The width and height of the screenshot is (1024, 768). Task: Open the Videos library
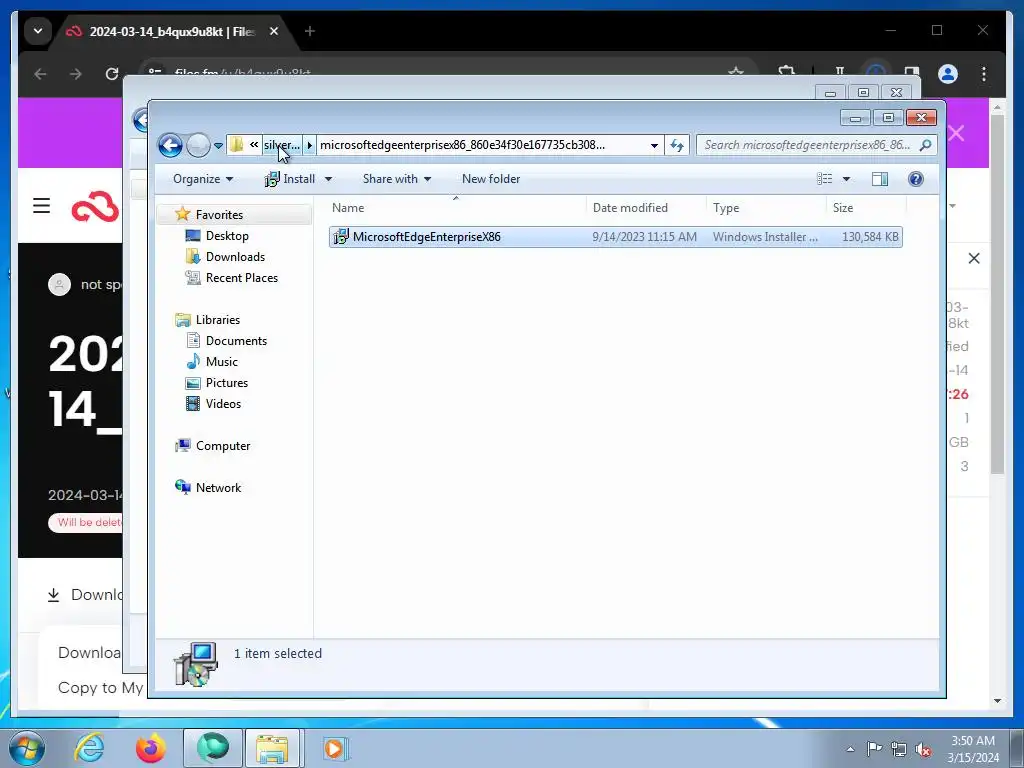tap(223, 404)
